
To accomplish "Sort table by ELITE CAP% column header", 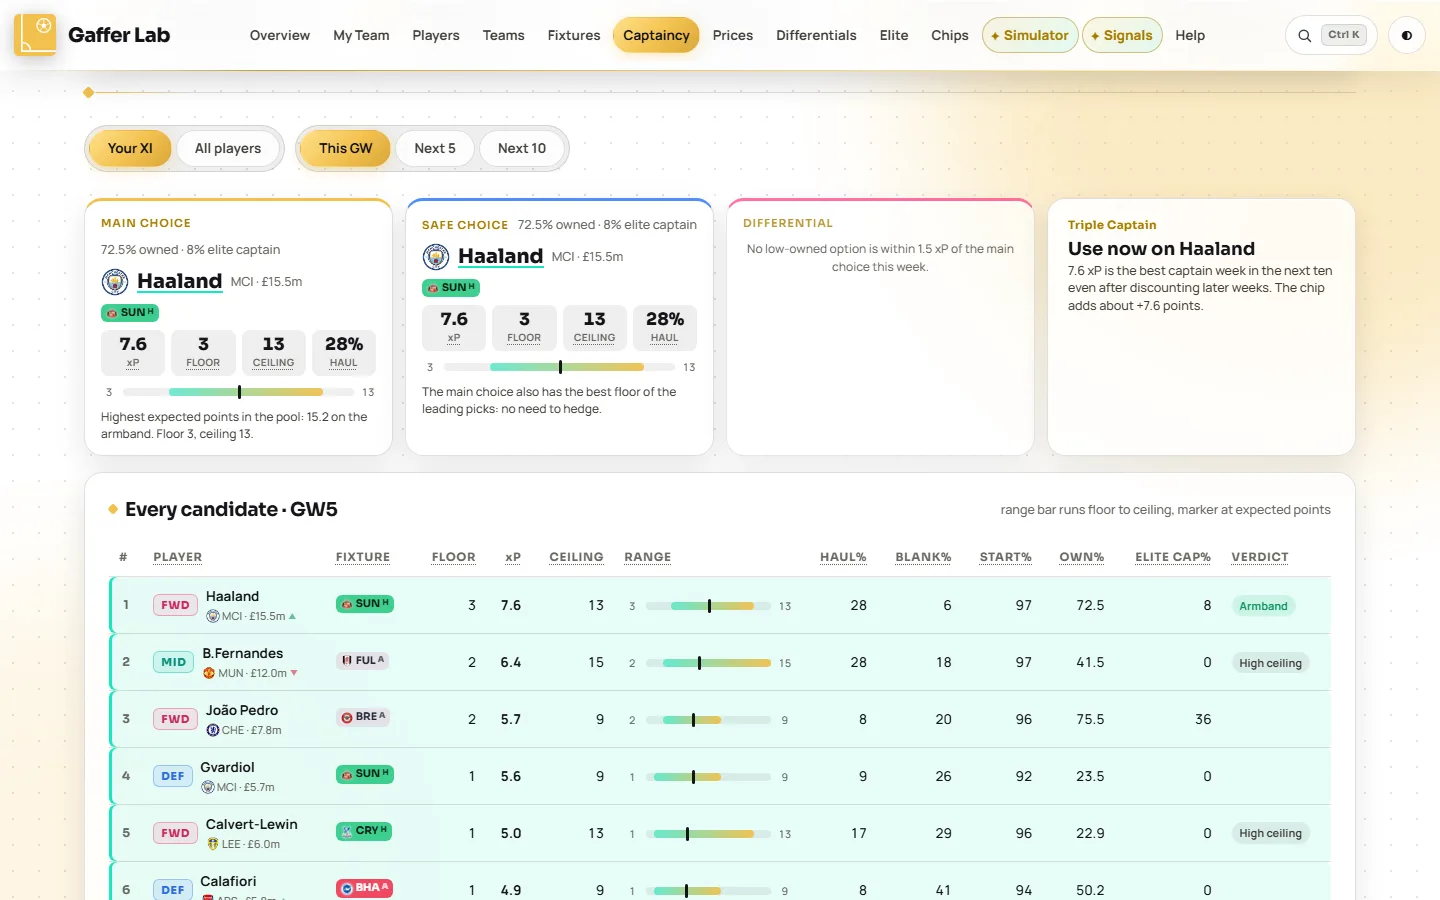I will coord(1173,557).
